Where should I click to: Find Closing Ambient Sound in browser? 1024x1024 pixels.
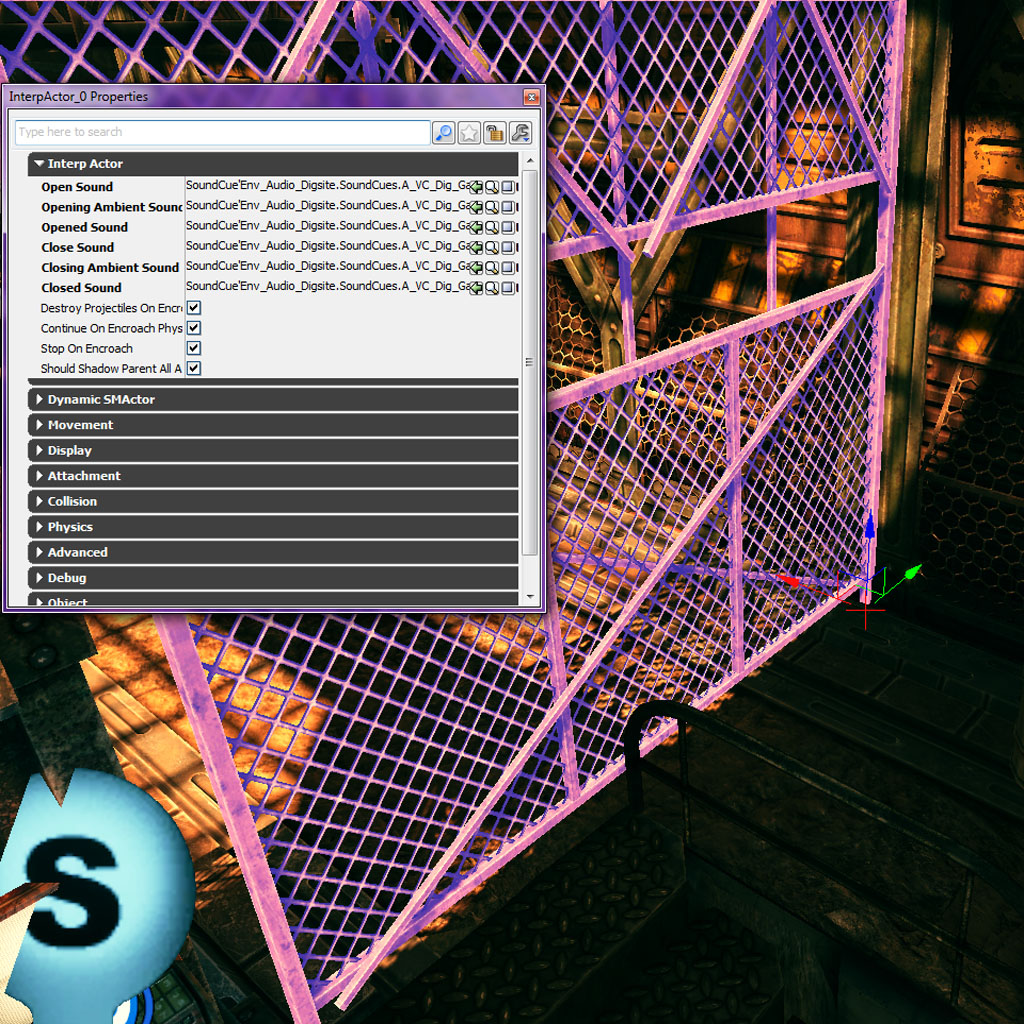[x=492, y=268]
